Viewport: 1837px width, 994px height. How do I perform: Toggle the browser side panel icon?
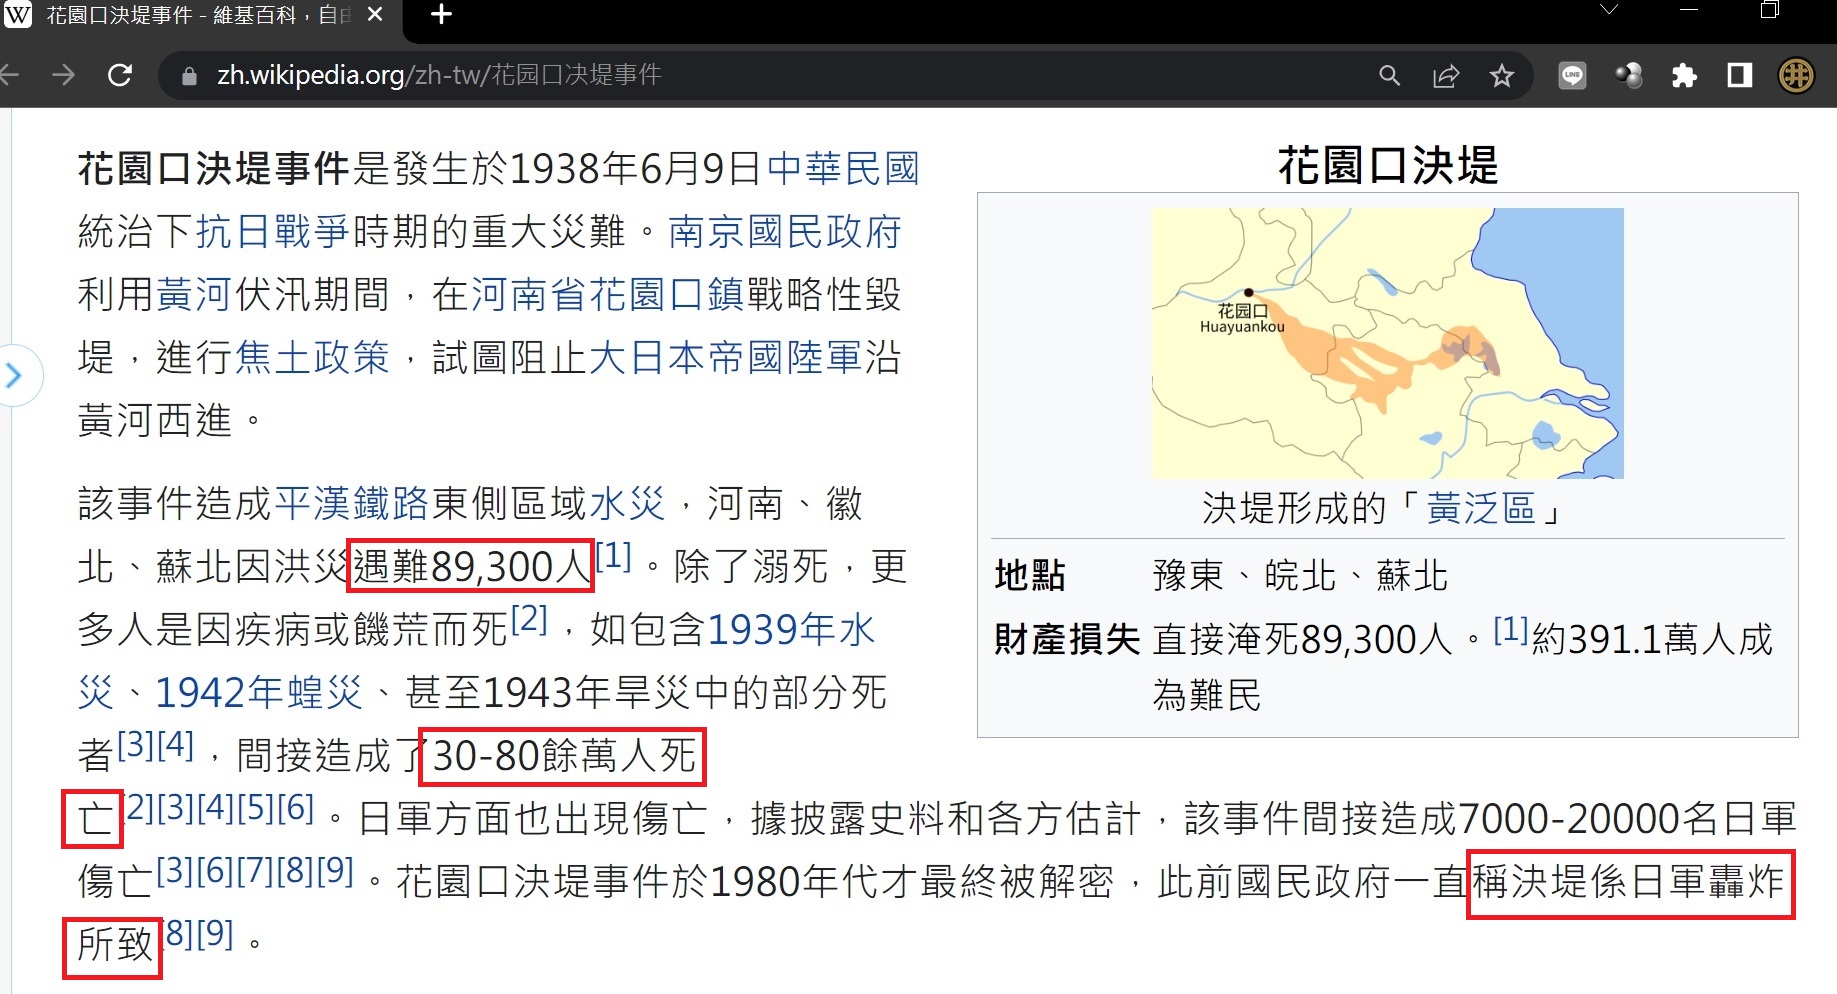point(1740,75)
